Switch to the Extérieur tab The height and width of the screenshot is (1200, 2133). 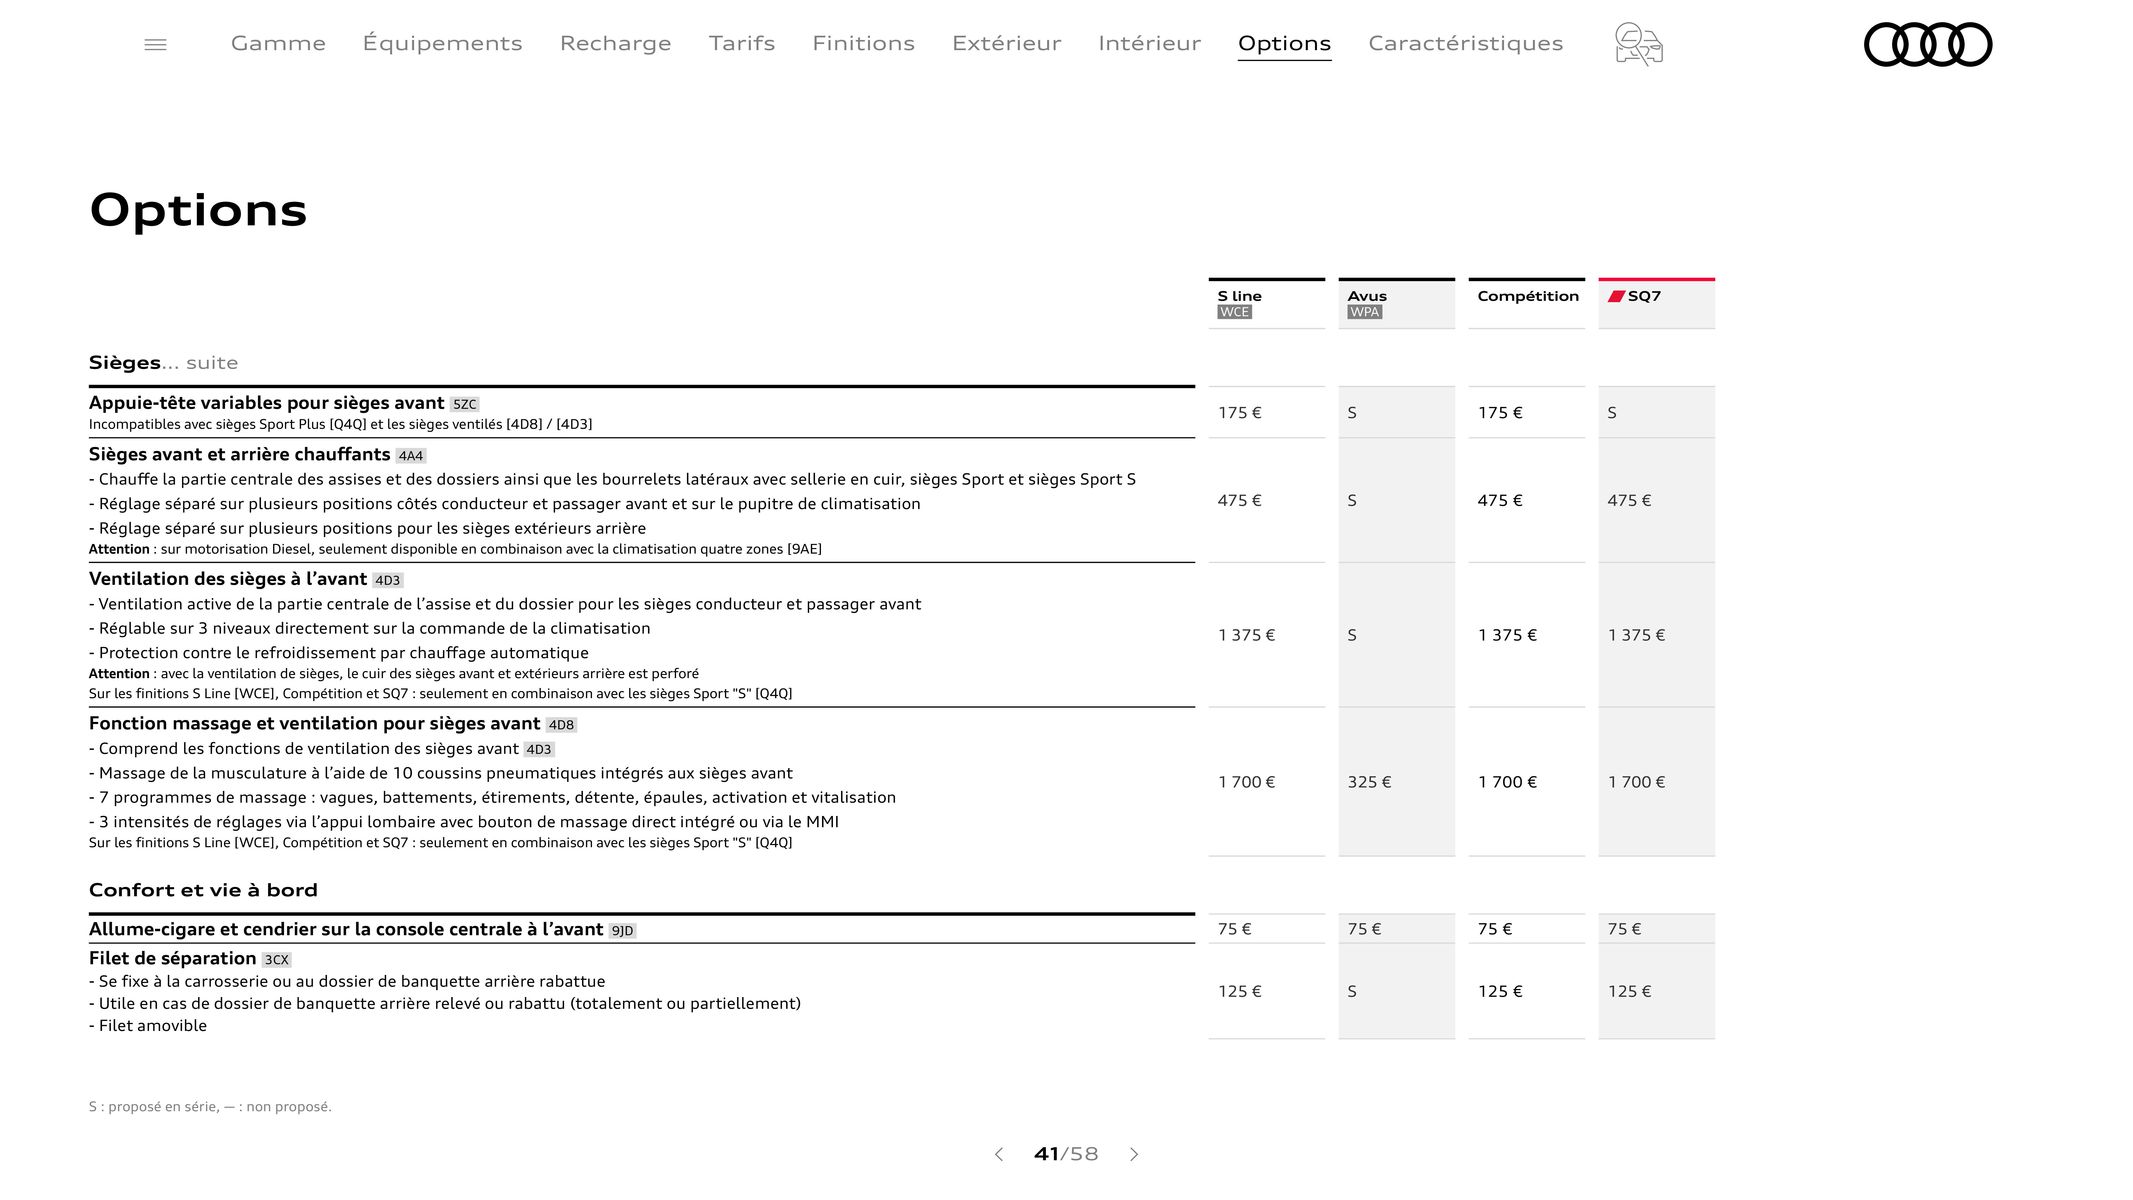pyautogui.click(x=1006, y=43)
